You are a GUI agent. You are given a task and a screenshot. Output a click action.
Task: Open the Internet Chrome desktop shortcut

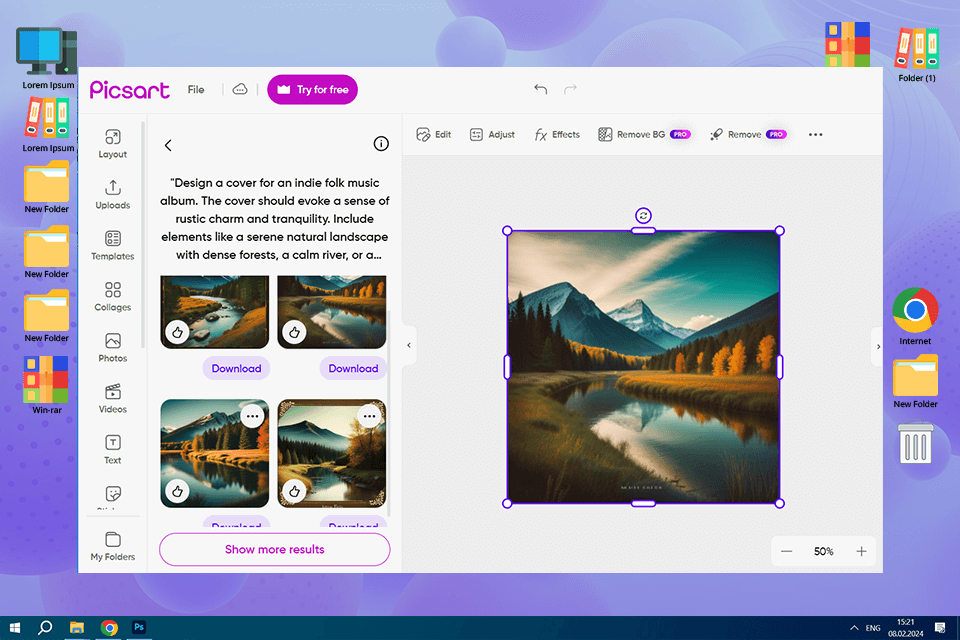click(915, 317)
